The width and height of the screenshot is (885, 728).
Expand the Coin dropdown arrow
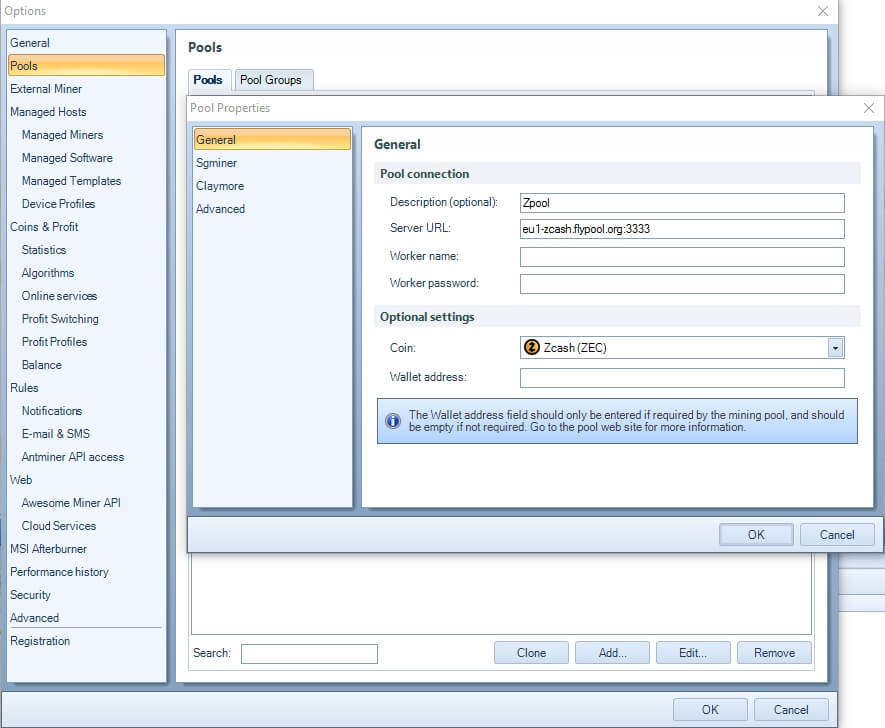coord(835,348)
